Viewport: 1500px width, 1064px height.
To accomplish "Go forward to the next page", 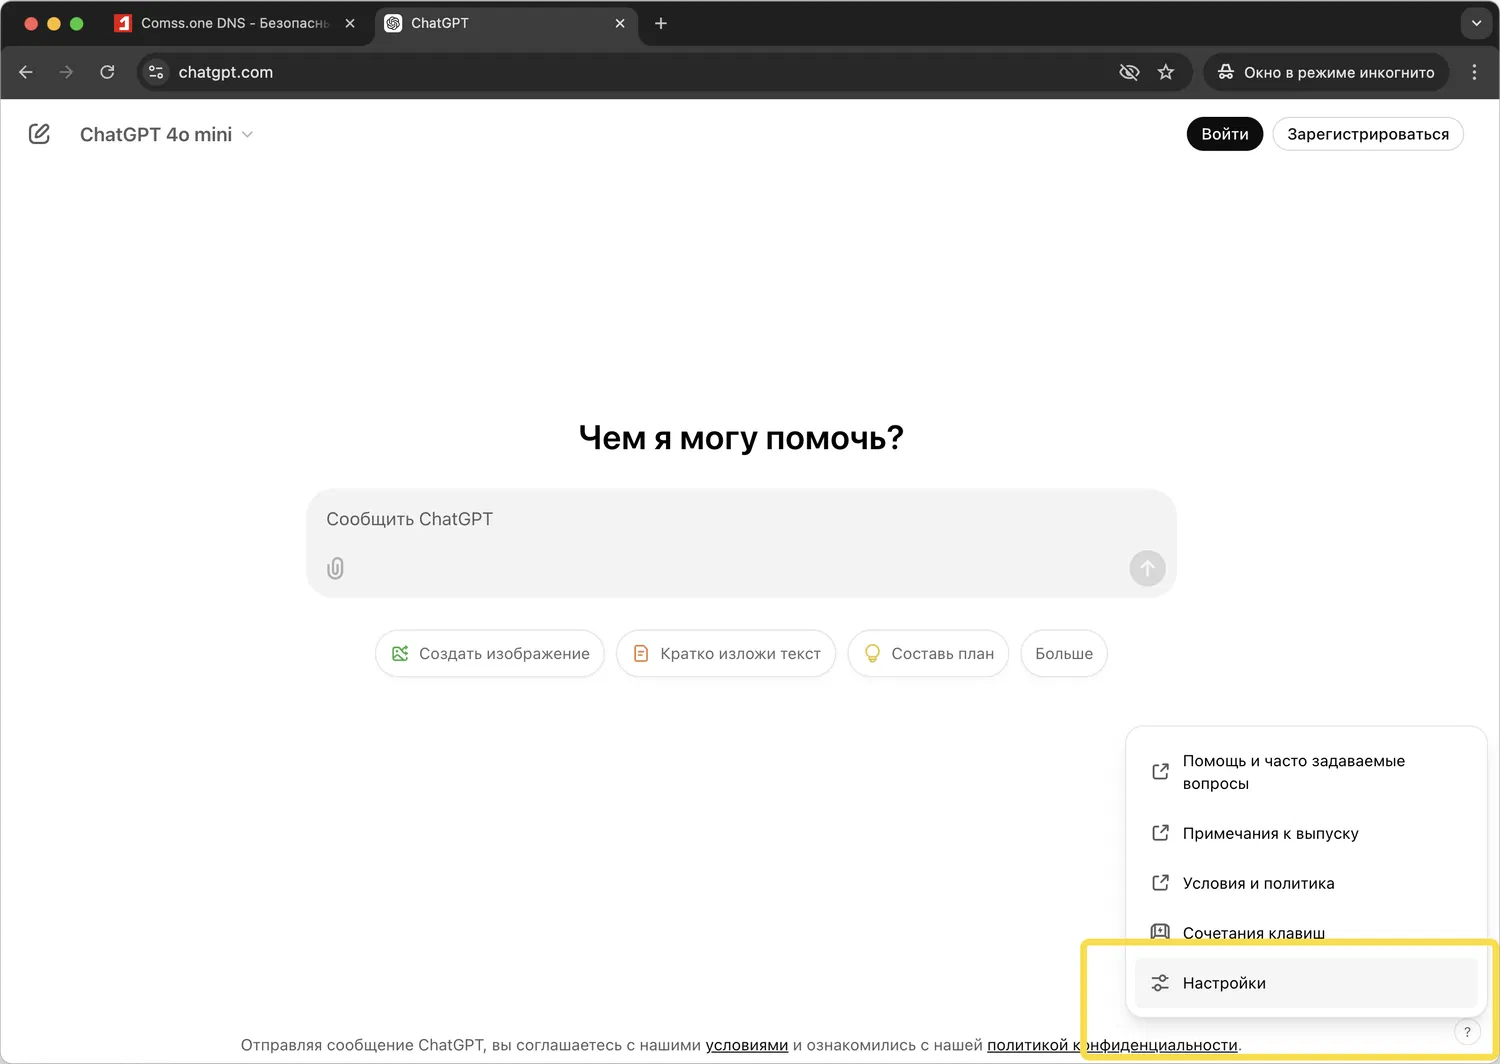I will click(x=66, y=72).
